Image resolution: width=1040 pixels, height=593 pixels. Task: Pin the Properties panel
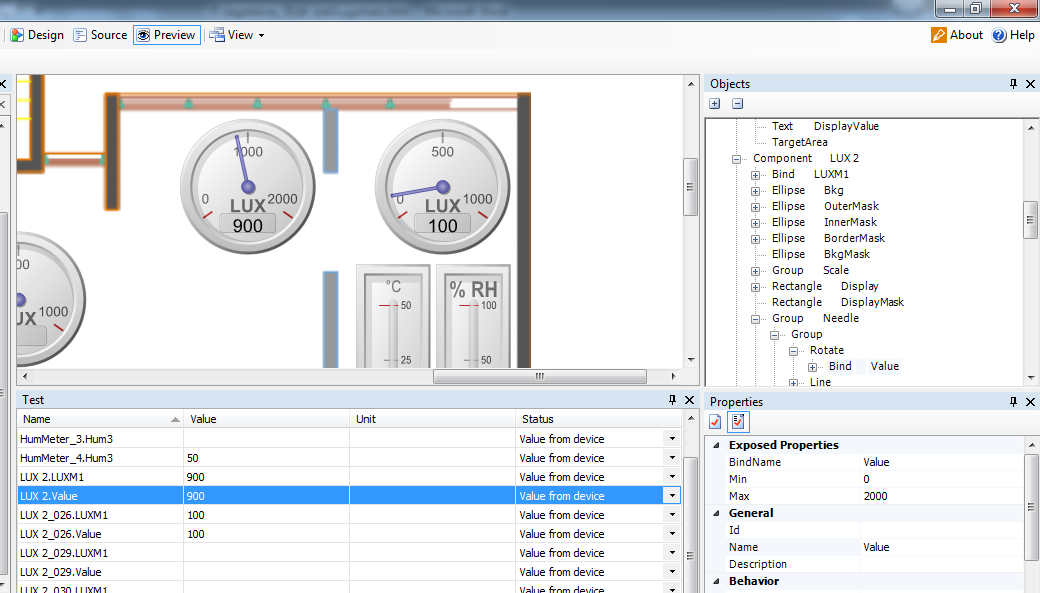click(1013, 401)
